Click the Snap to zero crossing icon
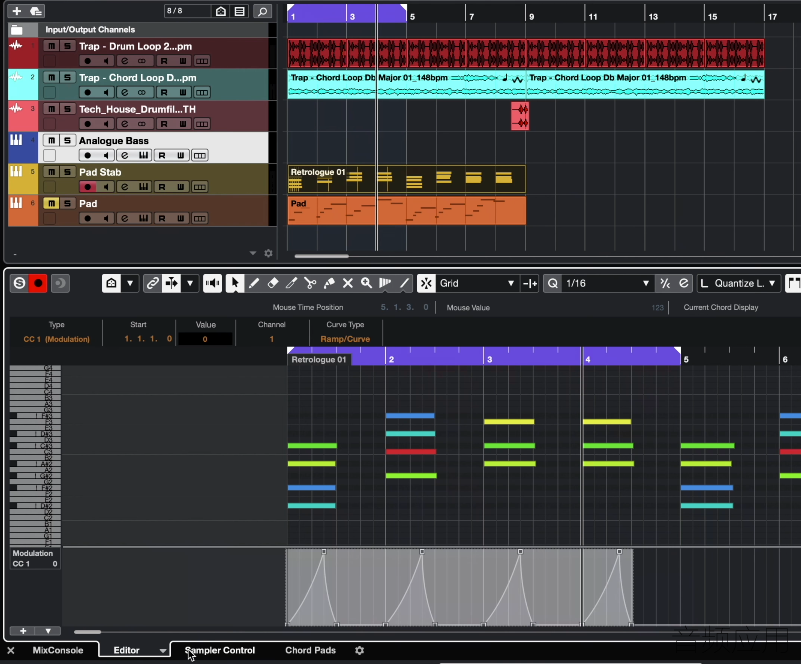The width and height of the screenshot is (801, 664). [530, 283]
